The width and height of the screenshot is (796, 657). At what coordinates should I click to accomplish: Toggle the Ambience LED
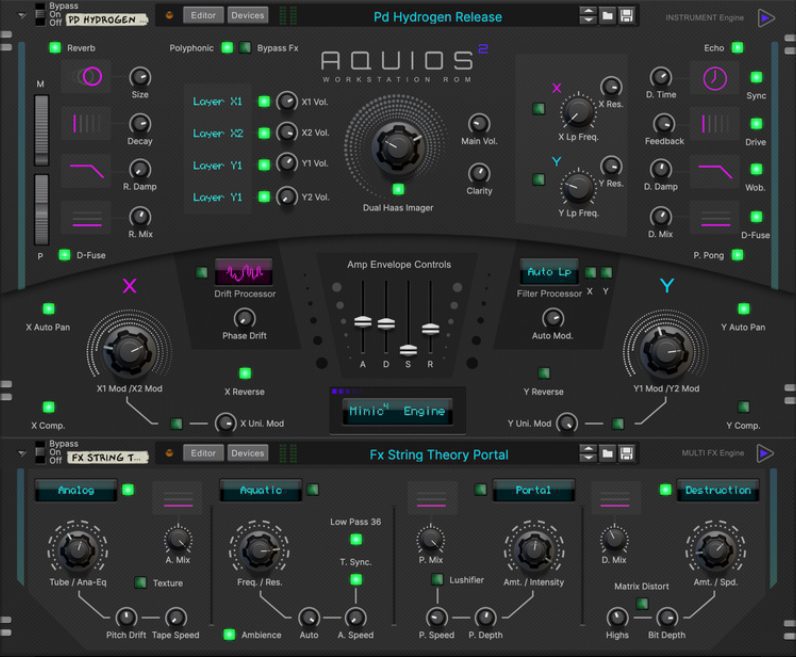[229, 634]
